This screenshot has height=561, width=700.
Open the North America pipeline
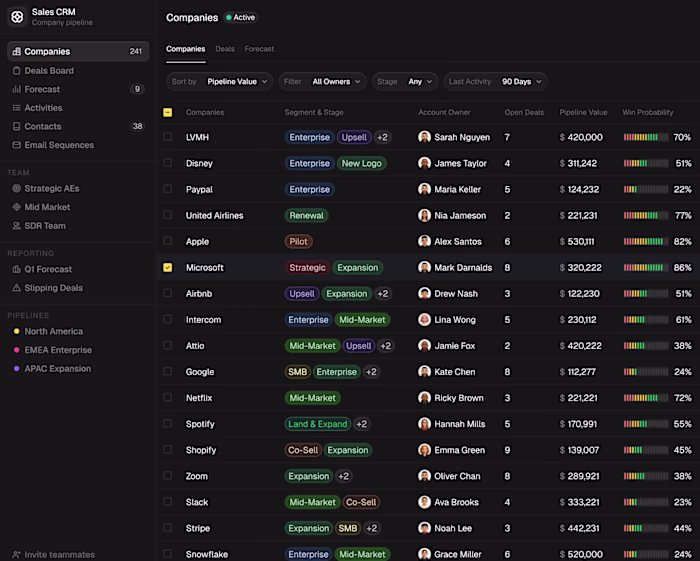[78, 331]
